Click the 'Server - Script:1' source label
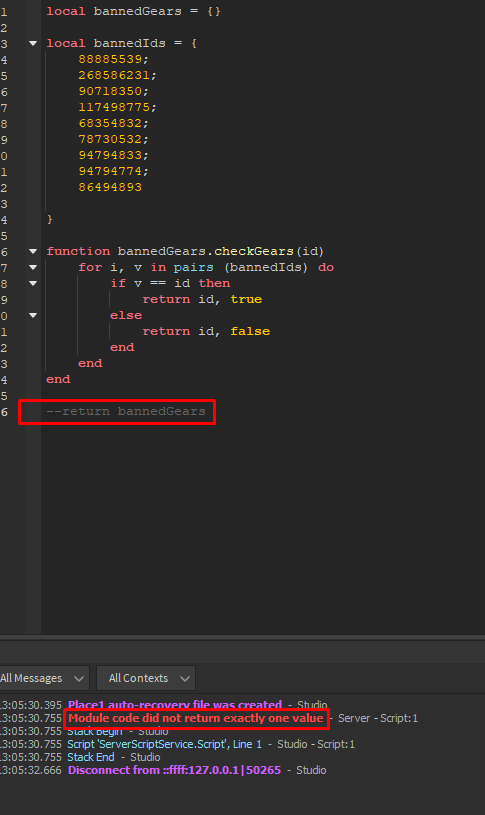Image resolution: width=485 pixels, height=815 pixels. 378,718
